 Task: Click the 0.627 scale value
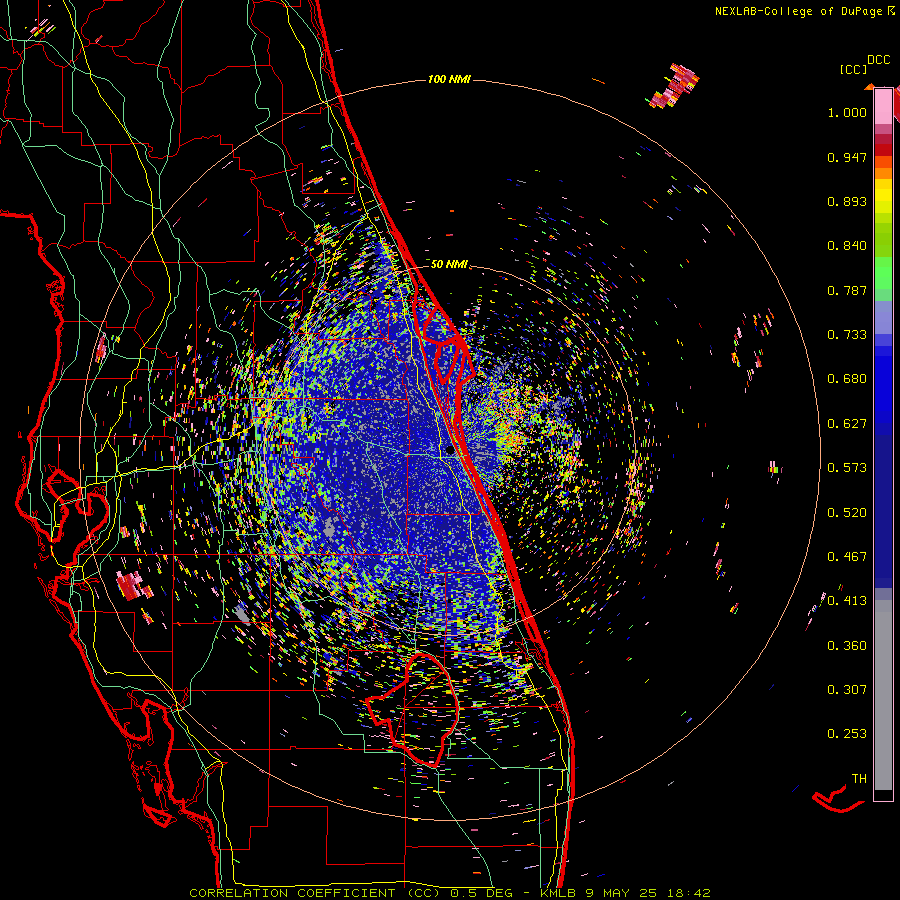(x=847, y=424)
